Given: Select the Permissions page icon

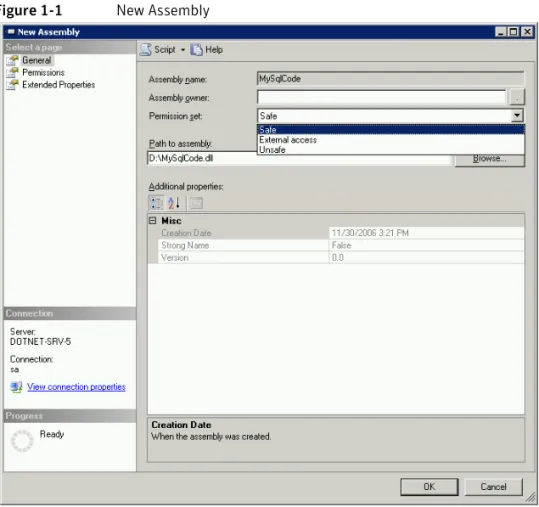Looking at the screenshot, I should point(12,73).
